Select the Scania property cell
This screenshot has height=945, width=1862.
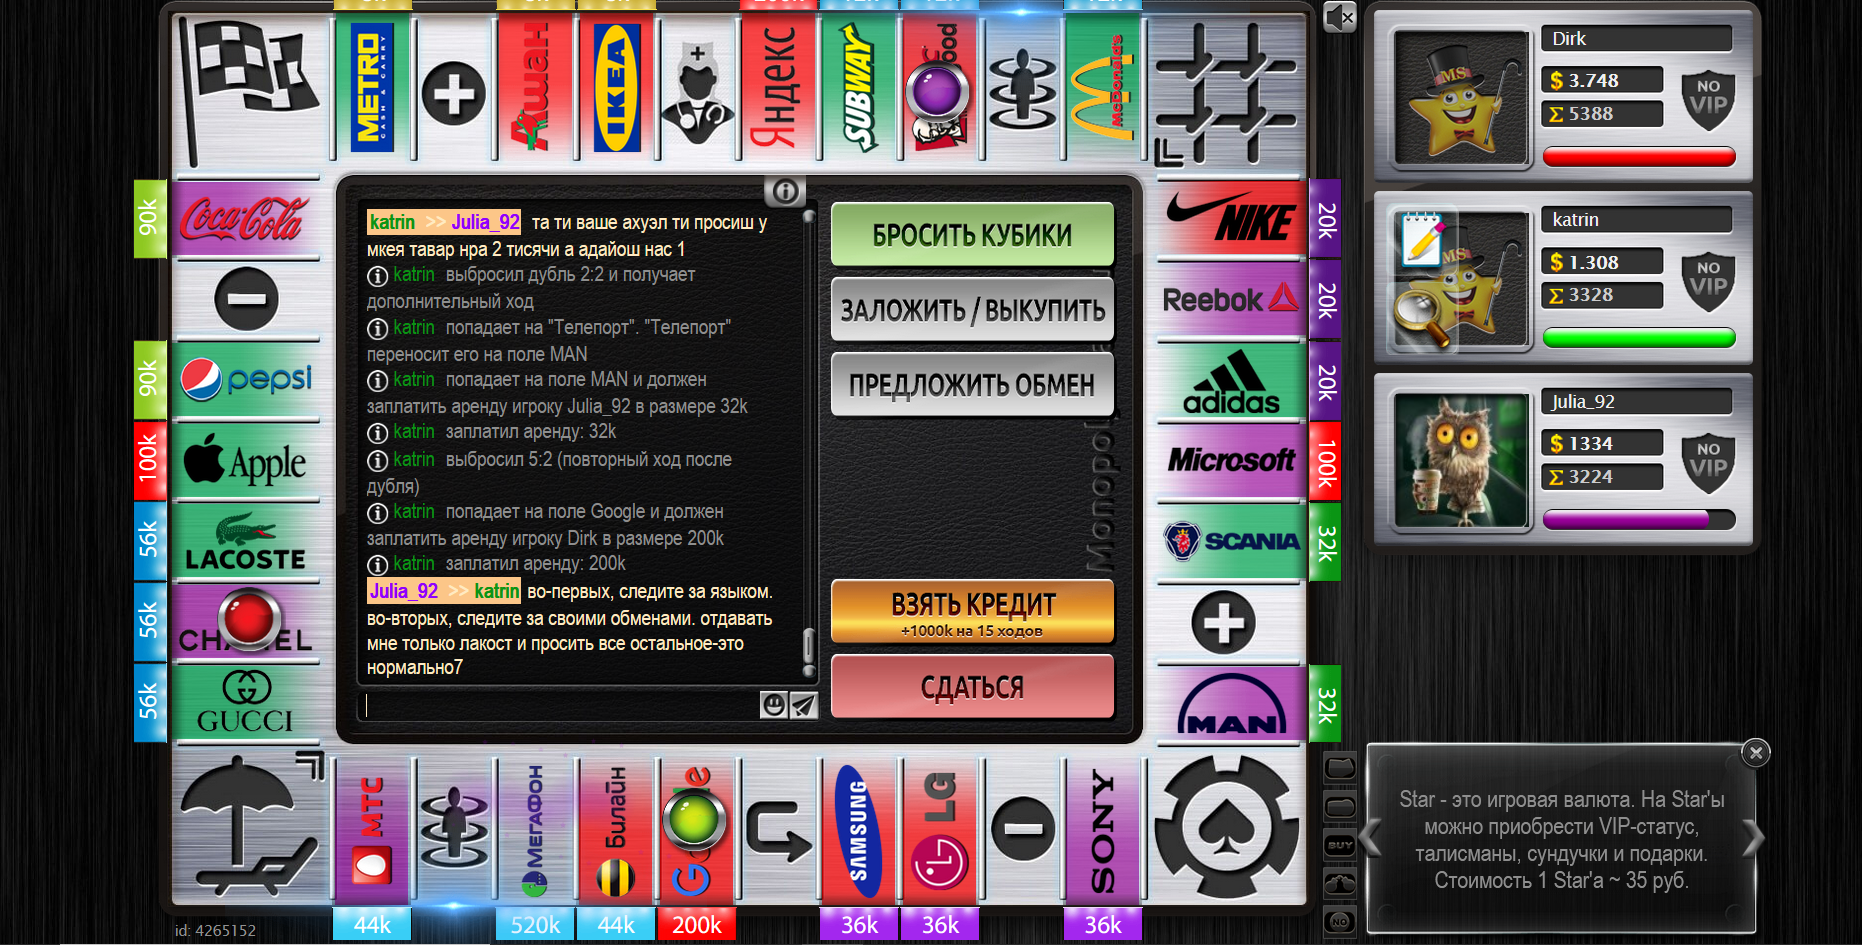(x=1231, y=542)
